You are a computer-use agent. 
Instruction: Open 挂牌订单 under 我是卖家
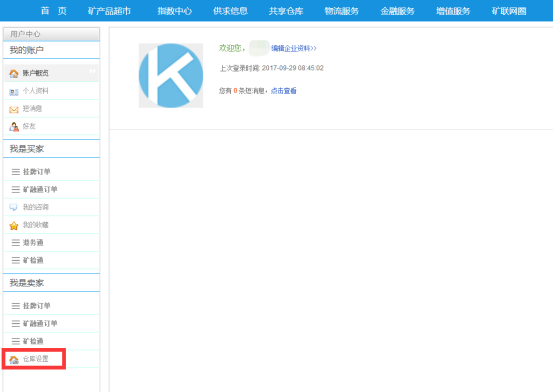(x=37, y=306)
